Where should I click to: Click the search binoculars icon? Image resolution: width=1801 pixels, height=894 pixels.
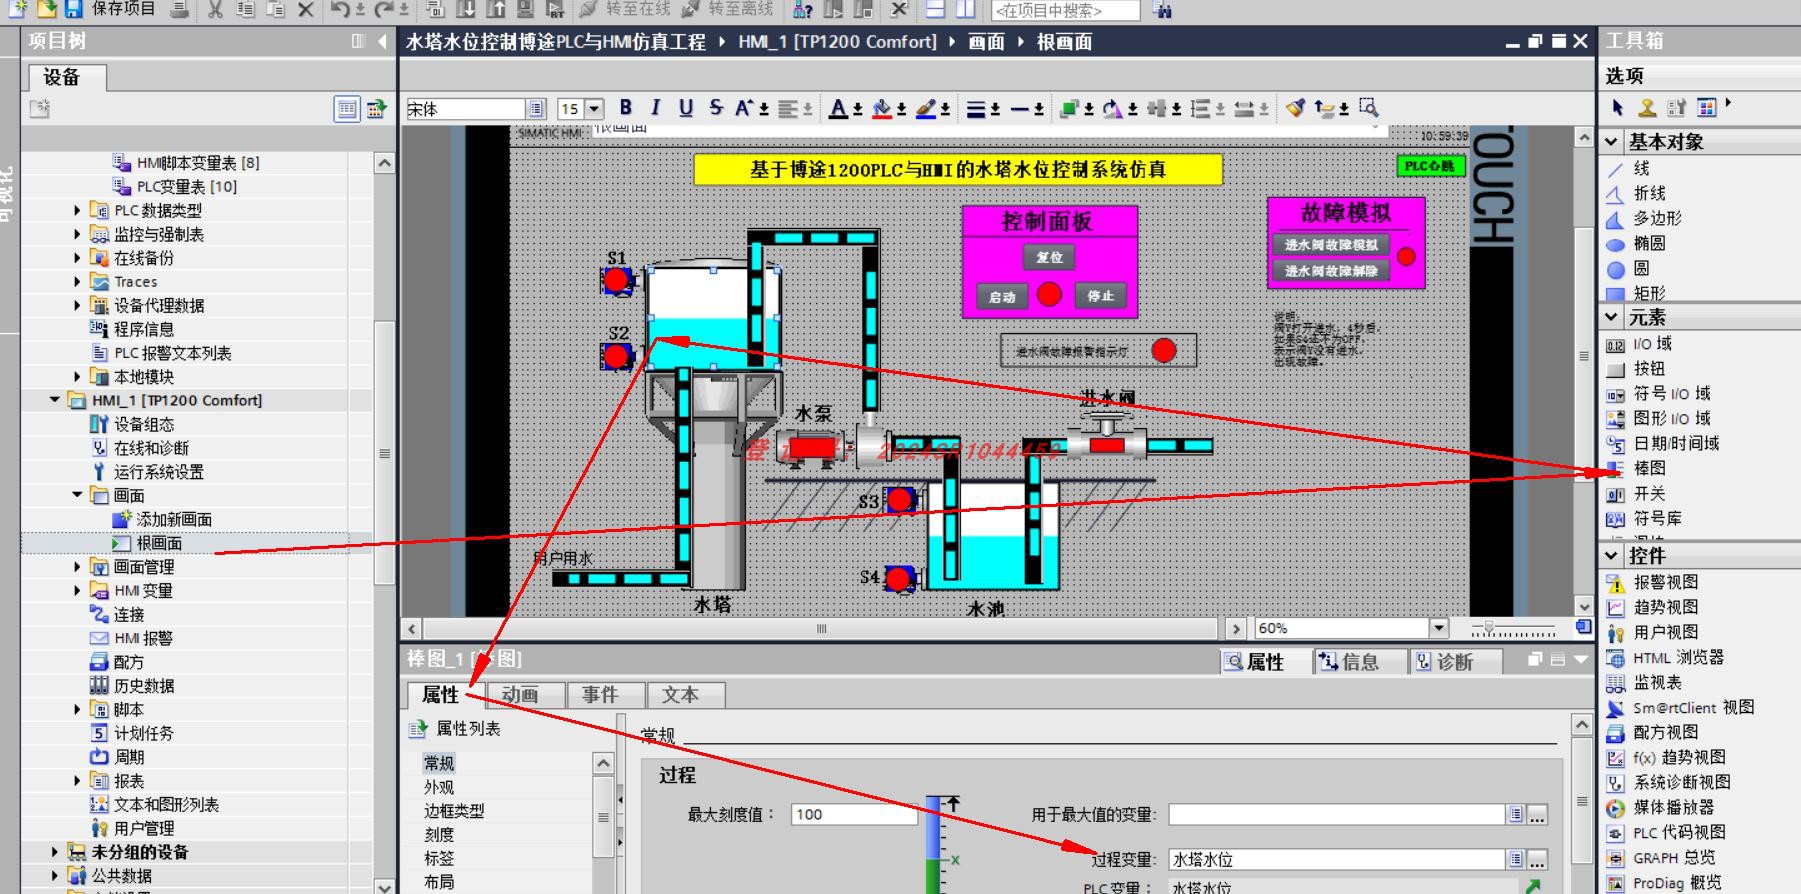(x=1161, y=9)
